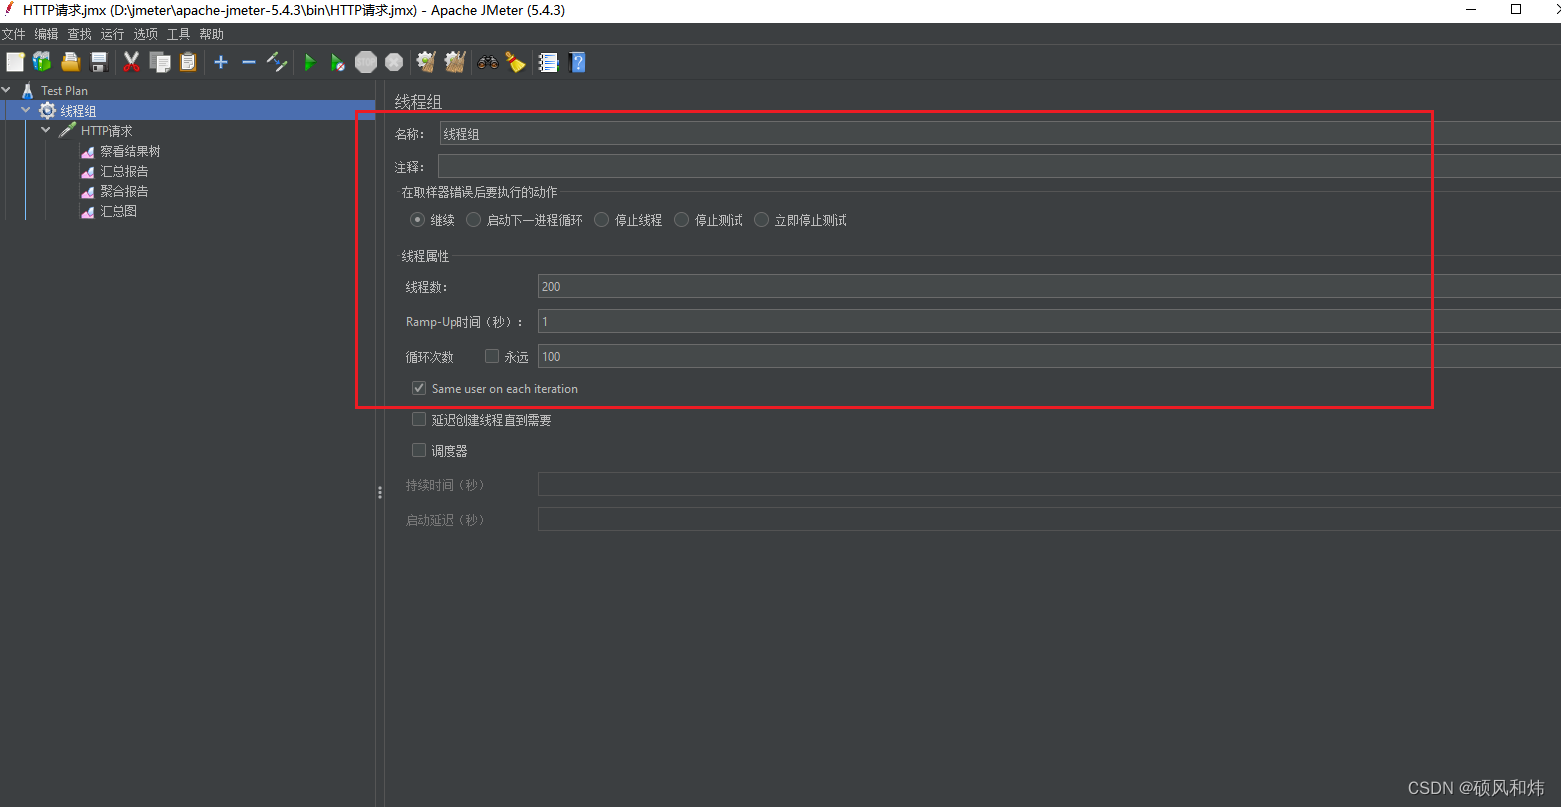
Task: Click the 线程组 panel heading text
Action: (x=418, y=102)
